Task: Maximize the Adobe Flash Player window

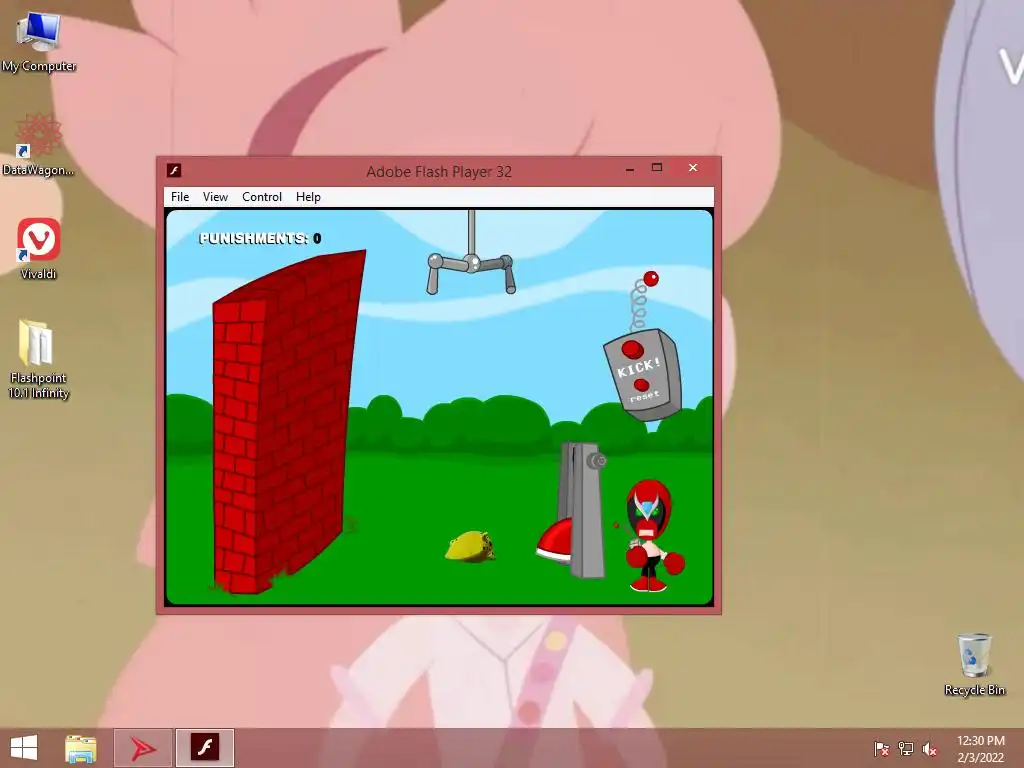Action: (657, 168)
